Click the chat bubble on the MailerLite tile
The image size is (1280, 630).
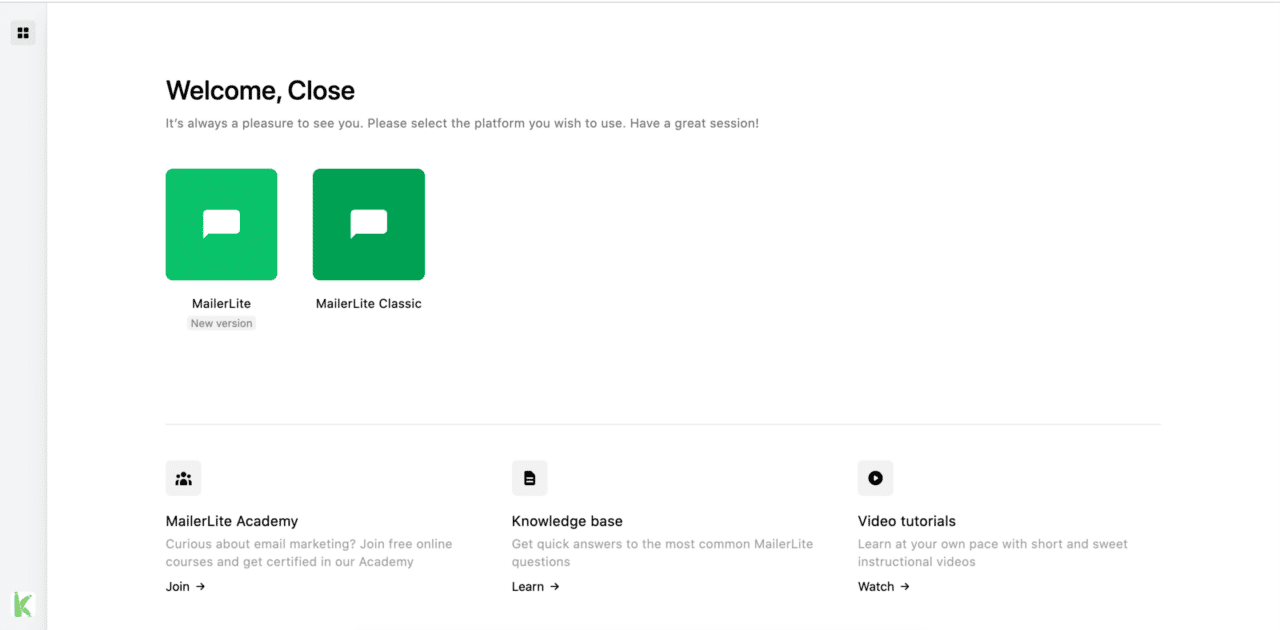click(x=221, y=222)
